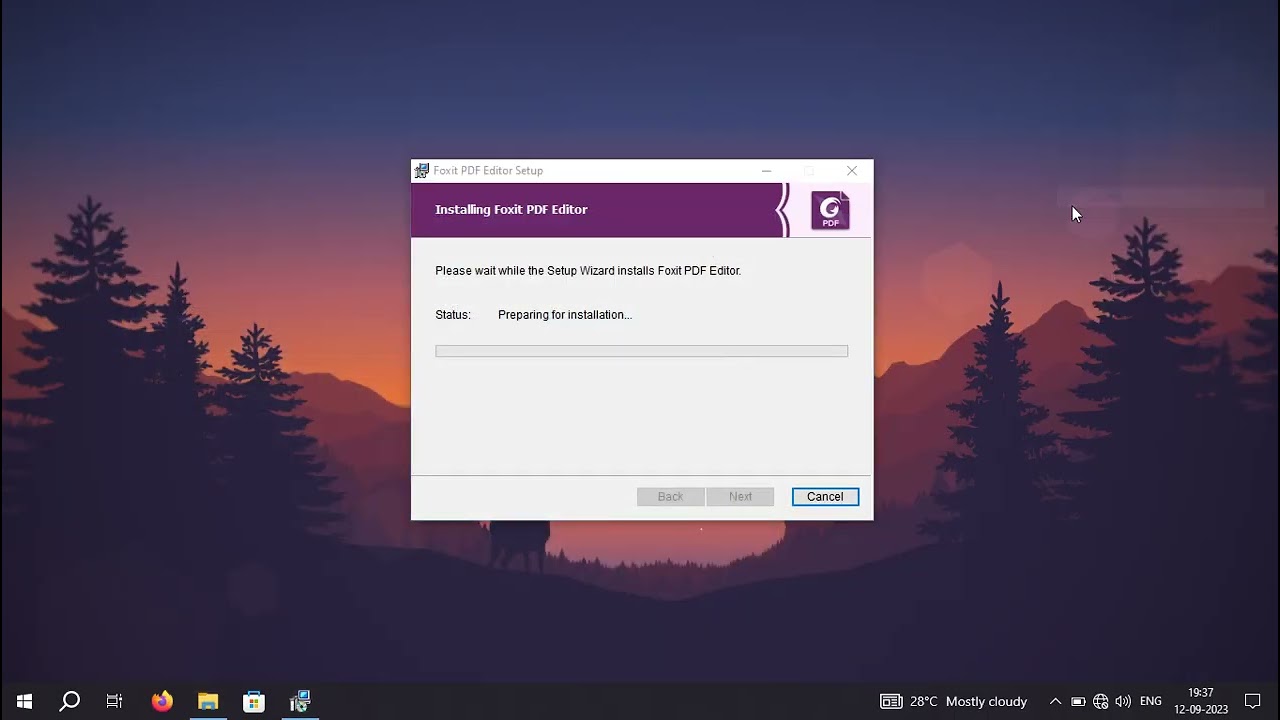Open the weather widget showing 28°C

tap(954, 701)
